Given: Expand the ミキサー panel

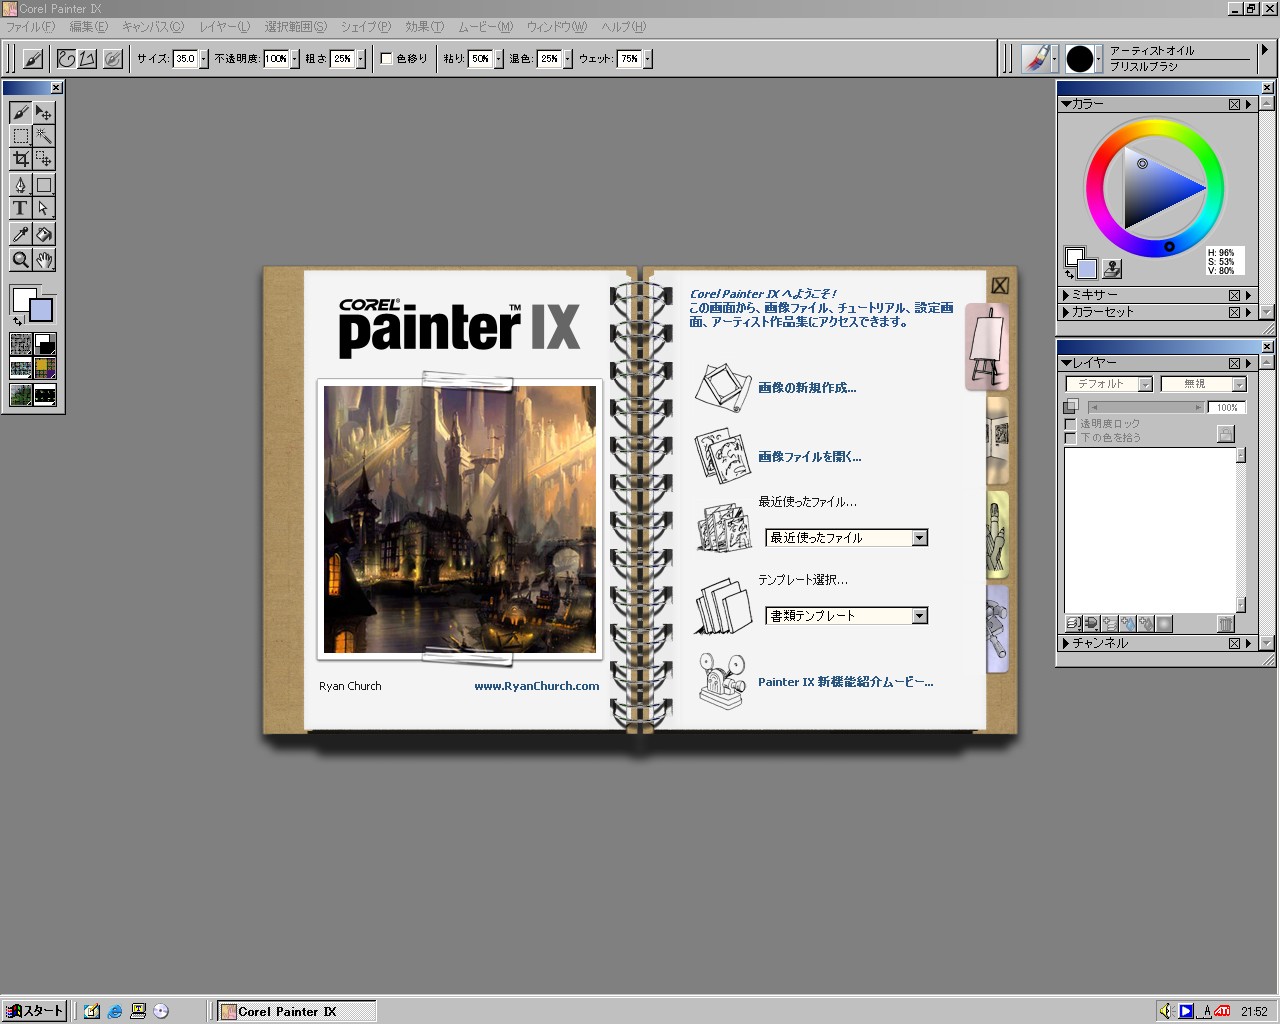Looking at the screenshot, I should pyautogui.click(x=1066, y=295).
